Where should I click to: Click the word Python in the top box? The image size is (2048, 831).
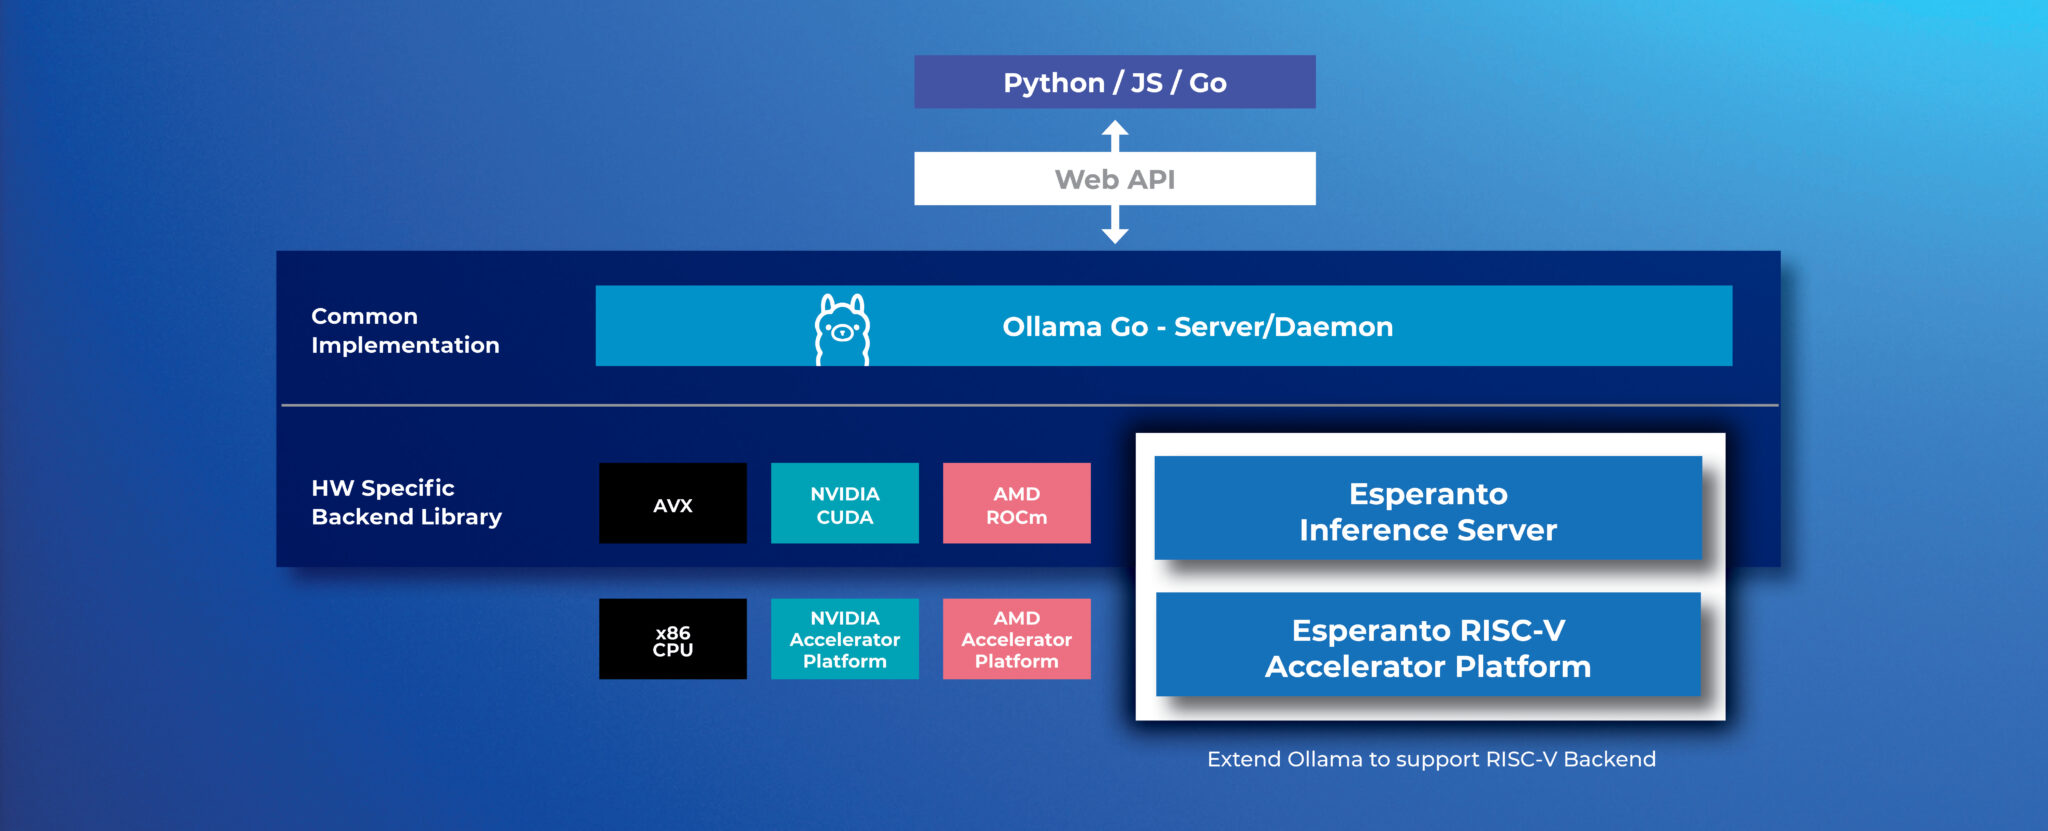pyautogui.click(x=1053, y=83)
